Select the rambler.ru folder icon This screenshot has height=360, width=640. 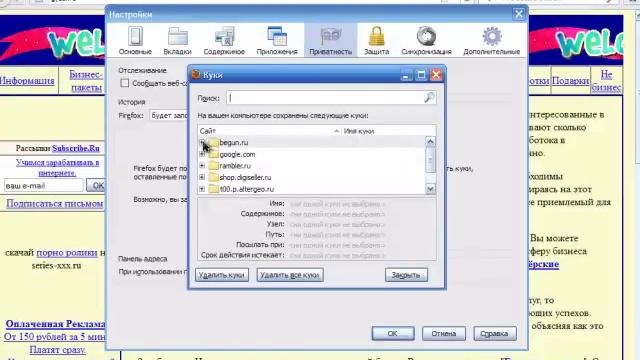213,166
